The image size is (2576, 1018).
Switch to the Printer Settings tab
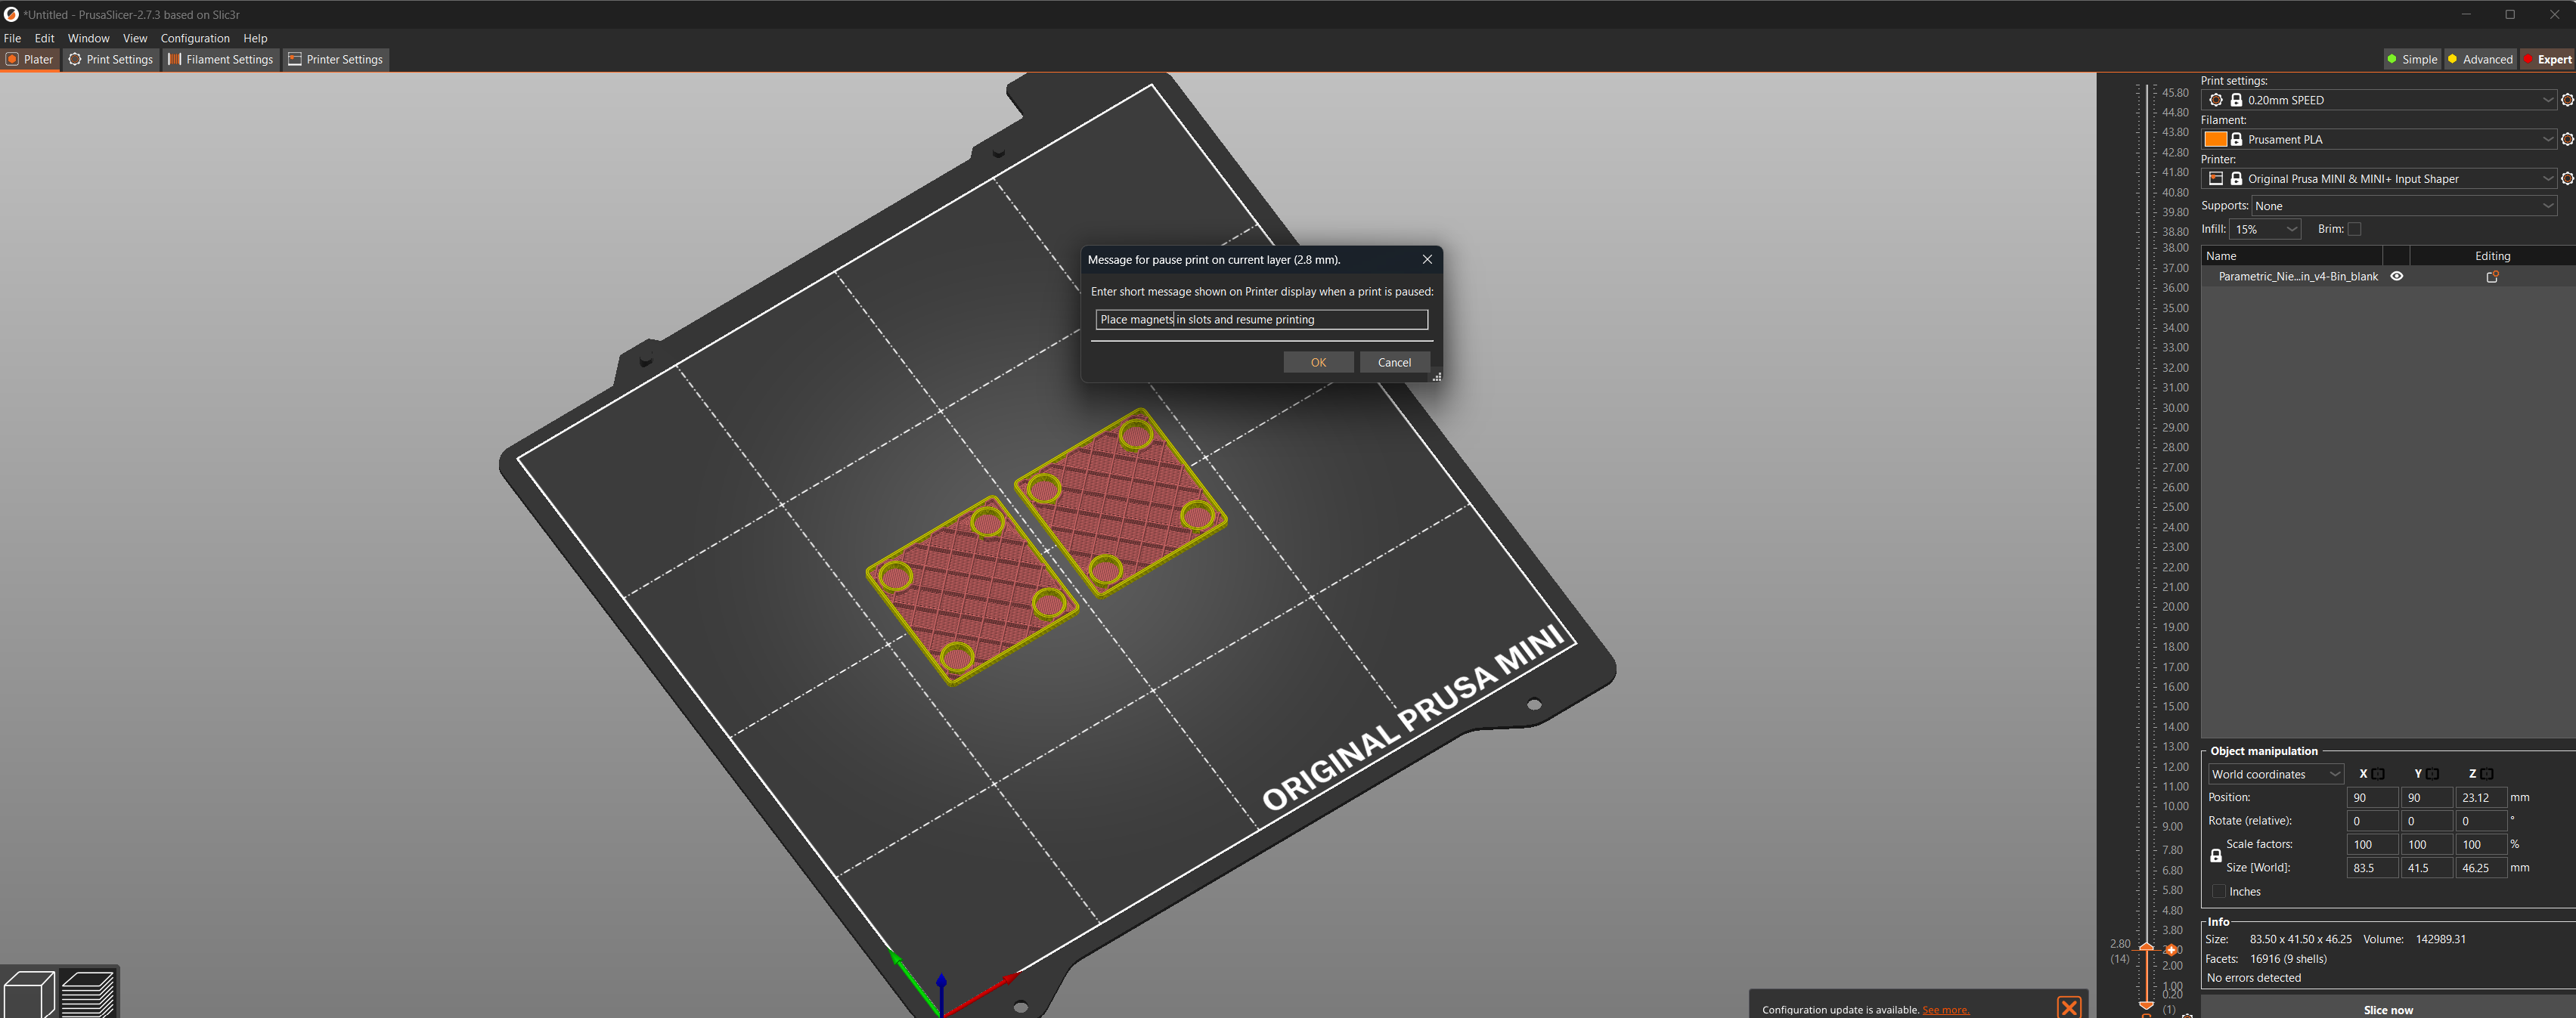(x=335, y=59)
